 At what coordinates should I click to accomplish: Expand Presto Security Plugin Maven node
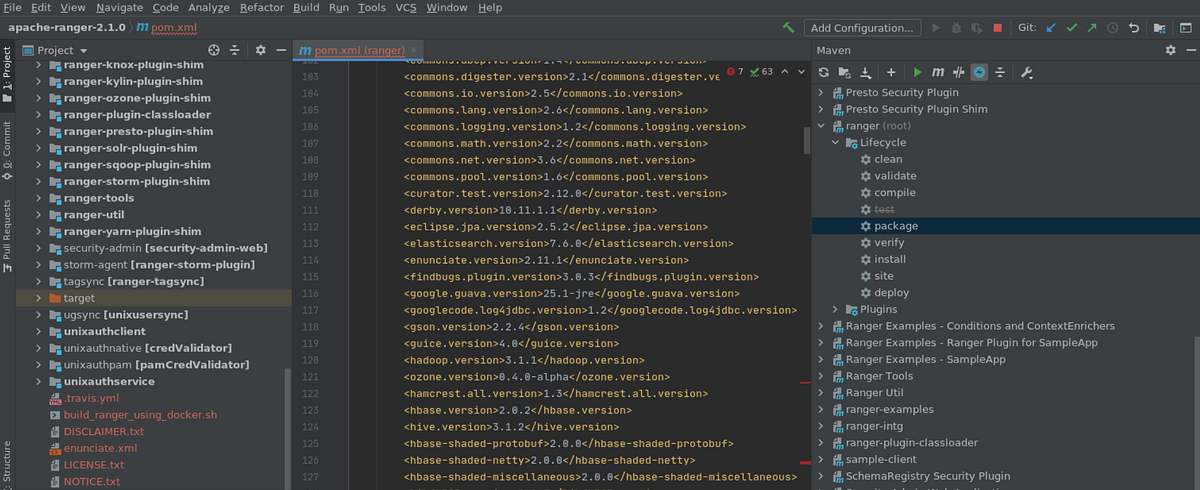tap(821, 92)
